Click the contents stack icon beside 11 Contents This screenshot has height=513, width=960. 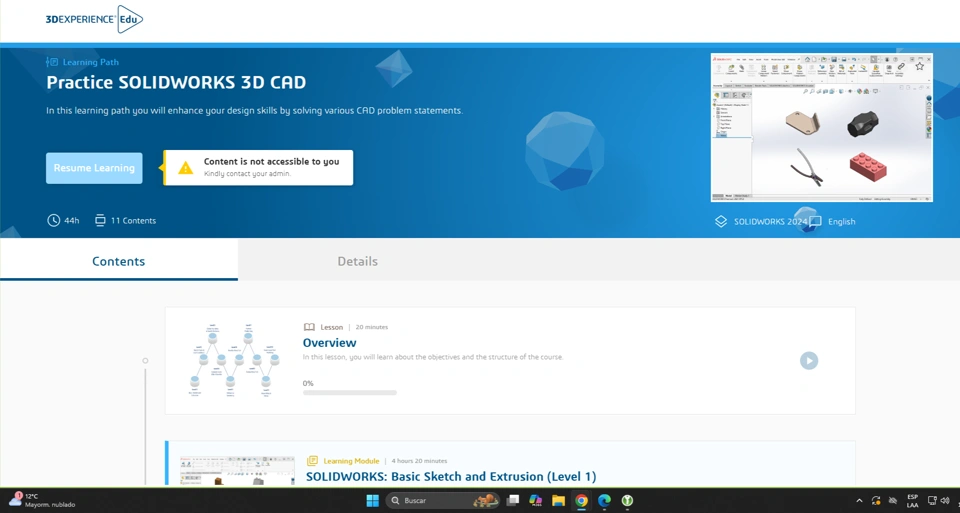coord(100,220)
